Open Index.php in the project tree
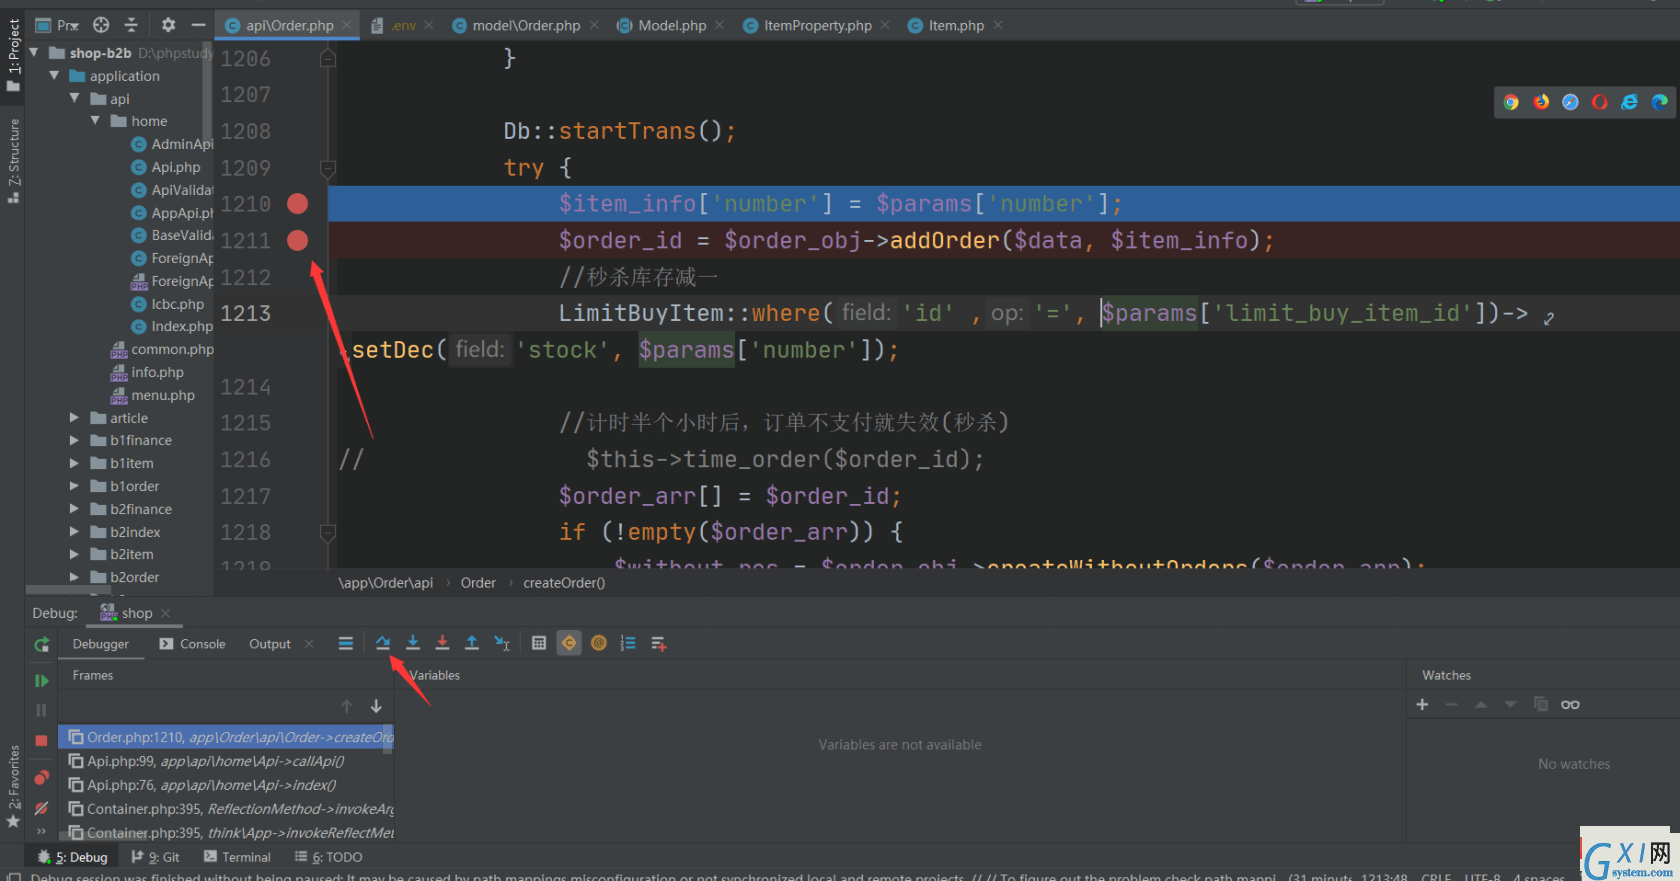 tap(182, 326)
